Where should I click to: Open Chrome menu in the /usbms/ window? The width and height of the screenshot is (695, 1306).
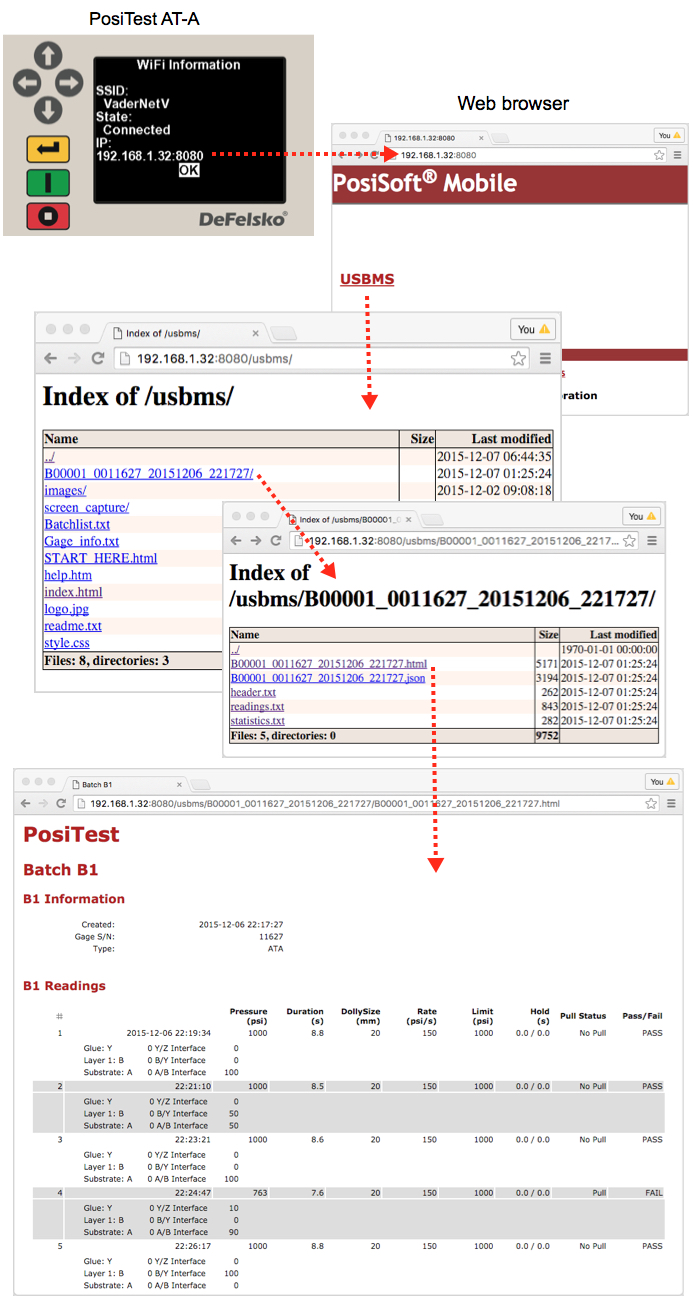coord(545,358)
